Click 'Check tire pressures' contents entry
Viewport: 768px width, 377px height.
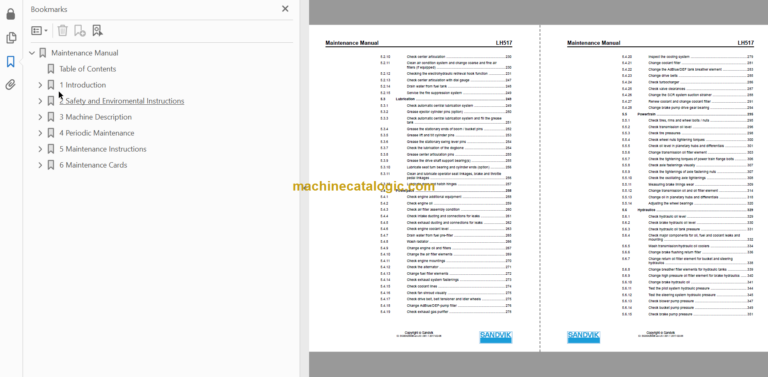tap(688, 133)
